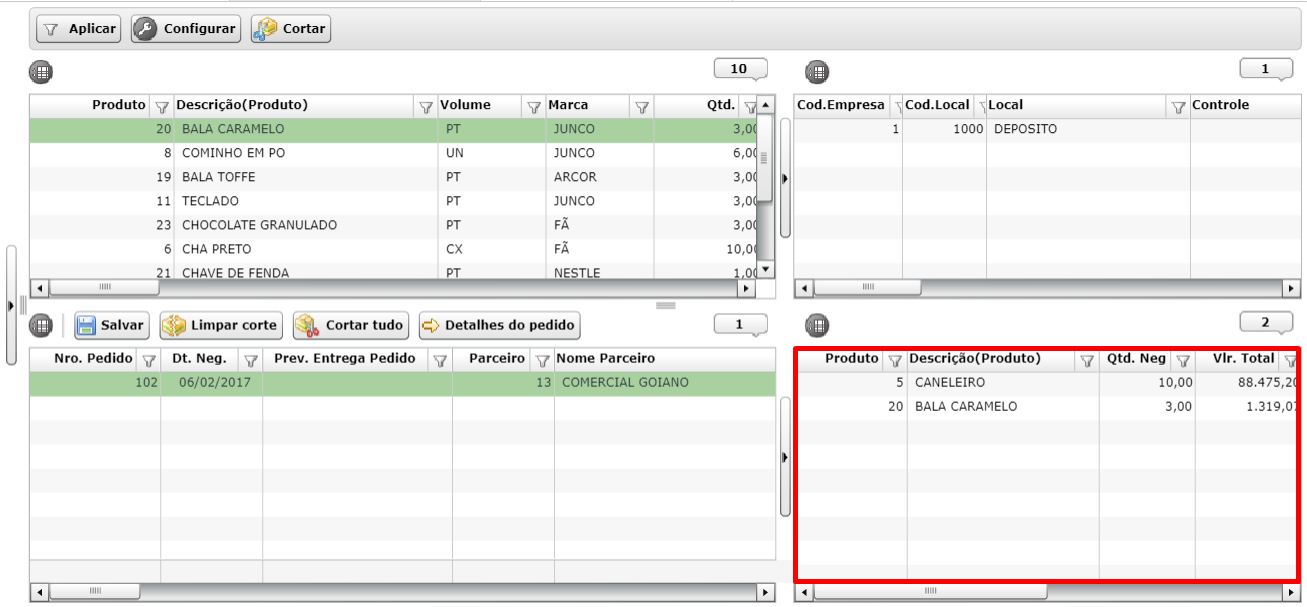Screen dimensions: 1307x607
Task: Click filter icon on Qtd. Neg column
Action: [x=1182, y=360]
